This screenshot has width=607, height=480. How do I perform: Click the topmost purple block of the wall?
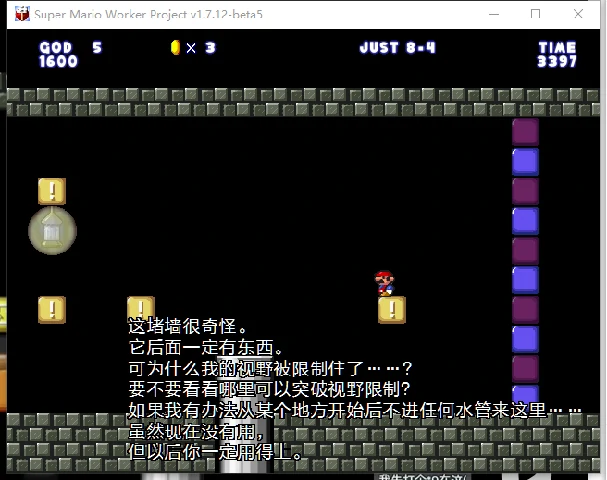tap(525, 132)
